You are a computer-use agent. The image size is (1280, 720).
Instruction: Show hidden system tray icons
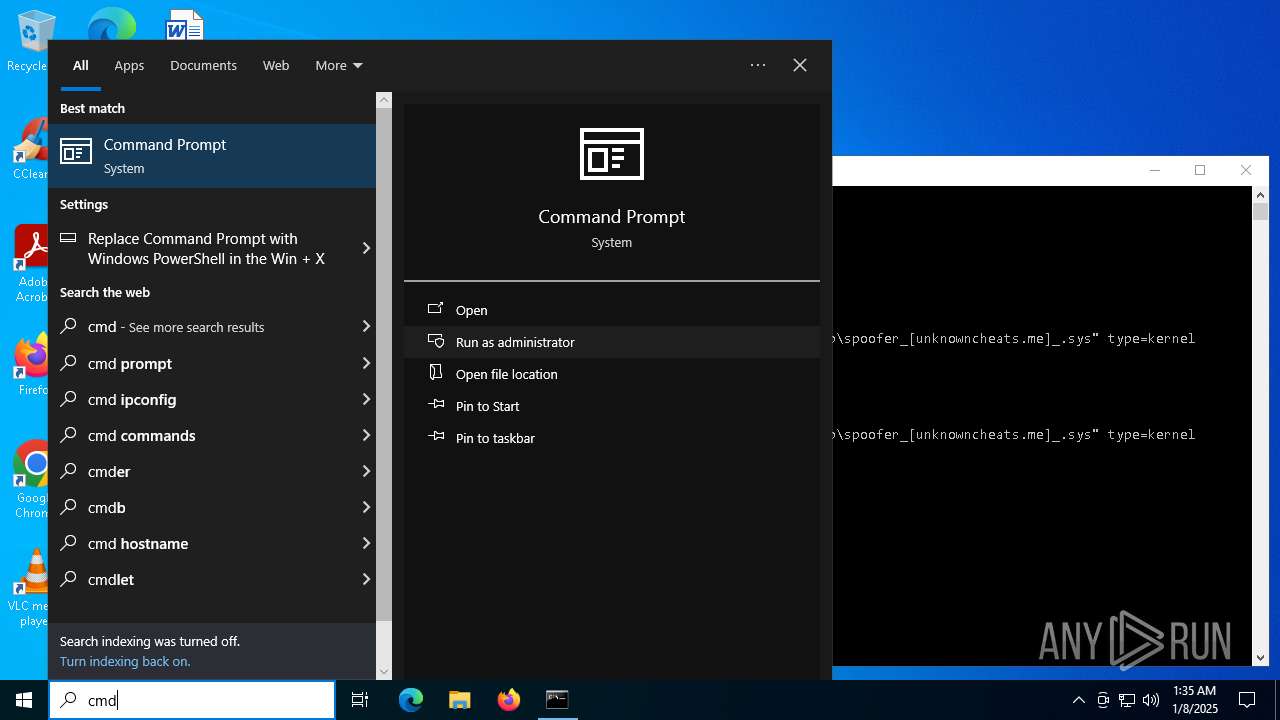pos(1078,700)
